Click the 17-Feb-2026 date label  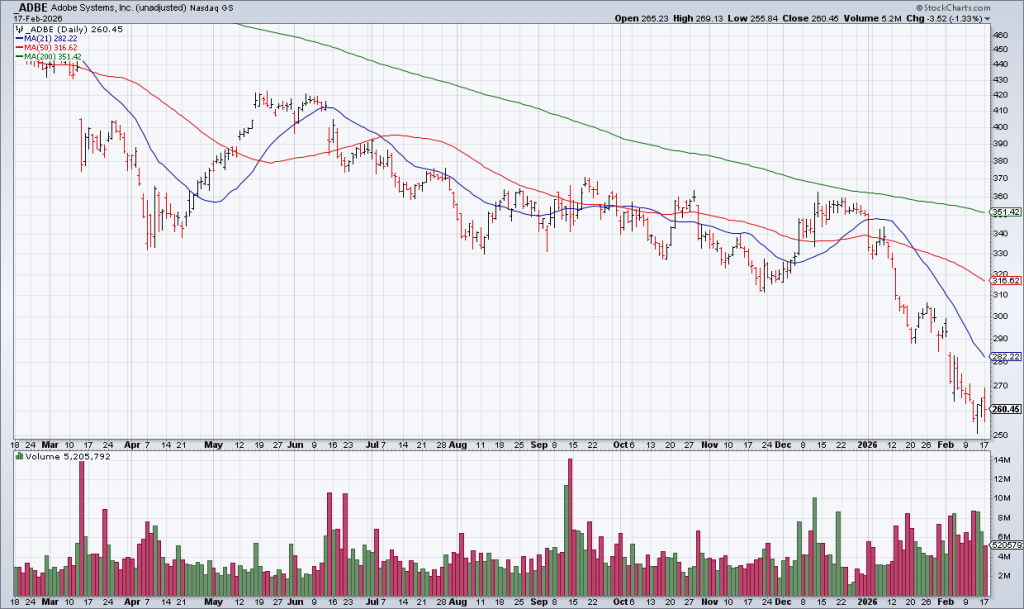38,18
